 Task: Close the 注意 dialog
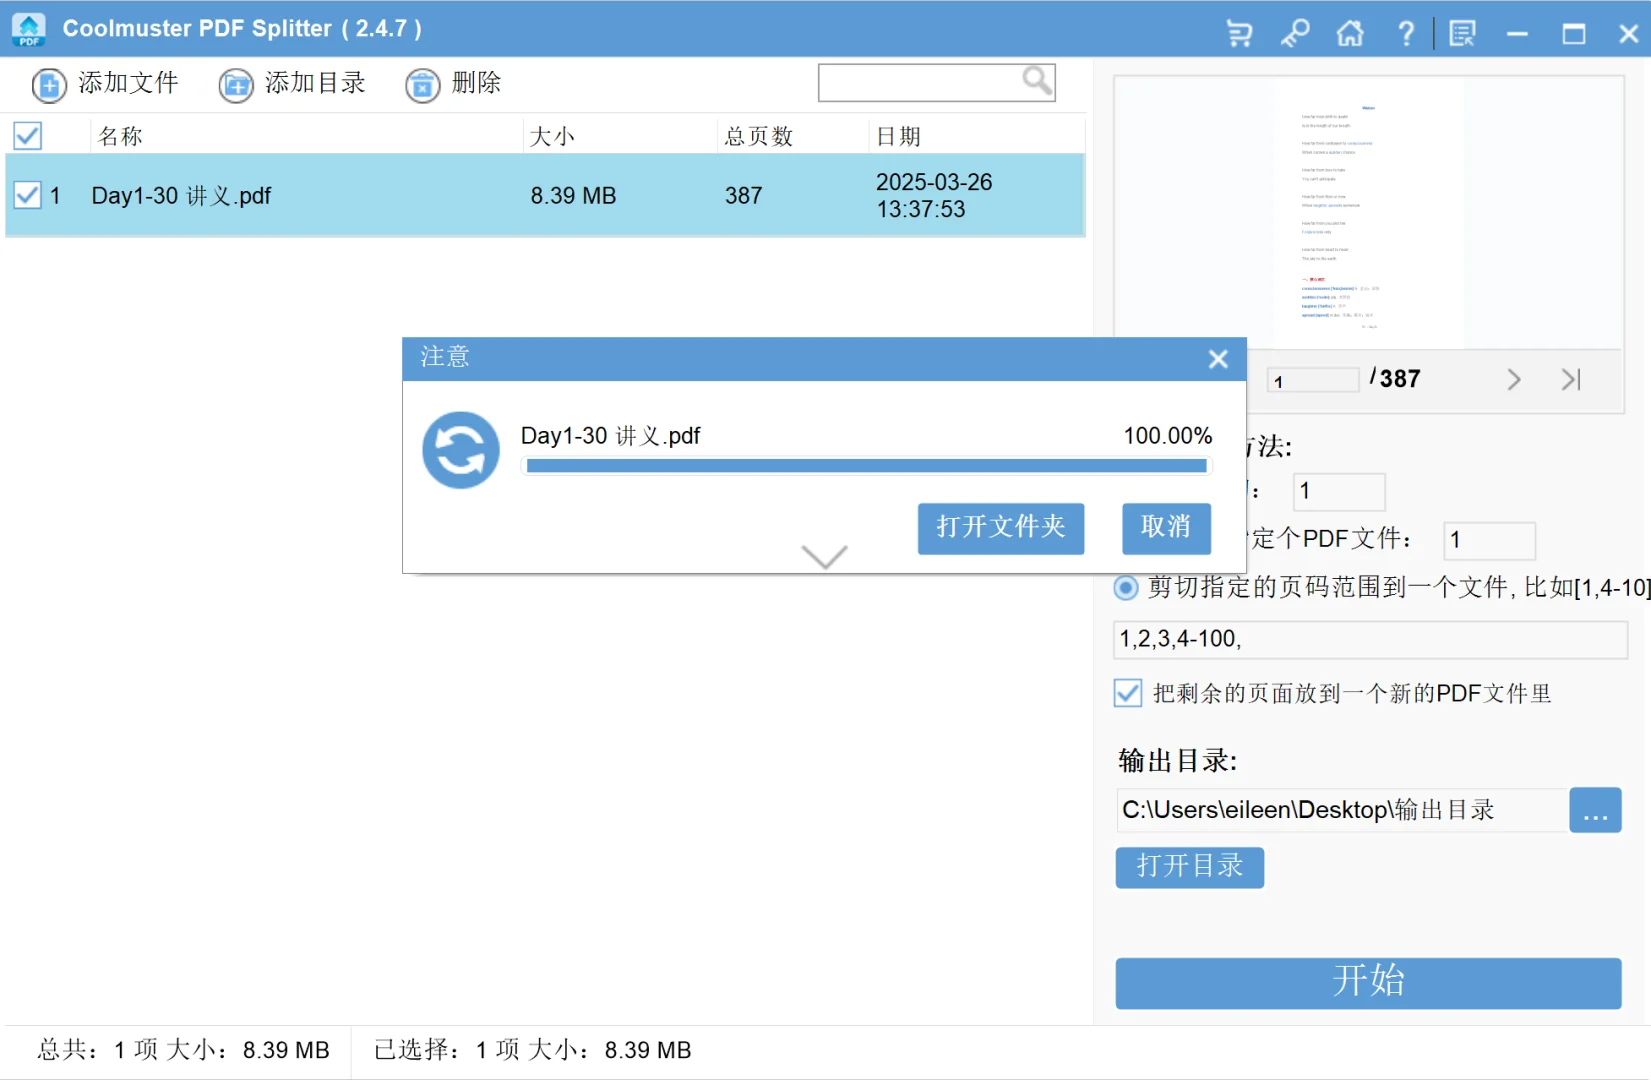1218,359
